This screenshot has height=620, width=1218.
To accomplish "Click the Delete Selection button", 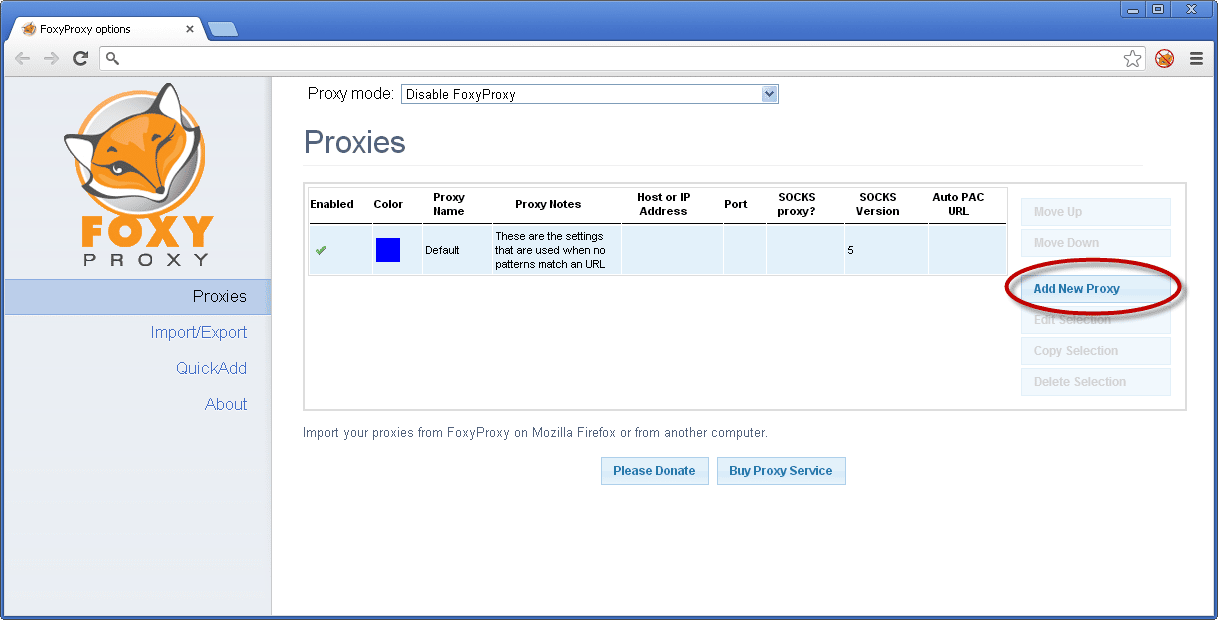I will [x=1095, y=382].
